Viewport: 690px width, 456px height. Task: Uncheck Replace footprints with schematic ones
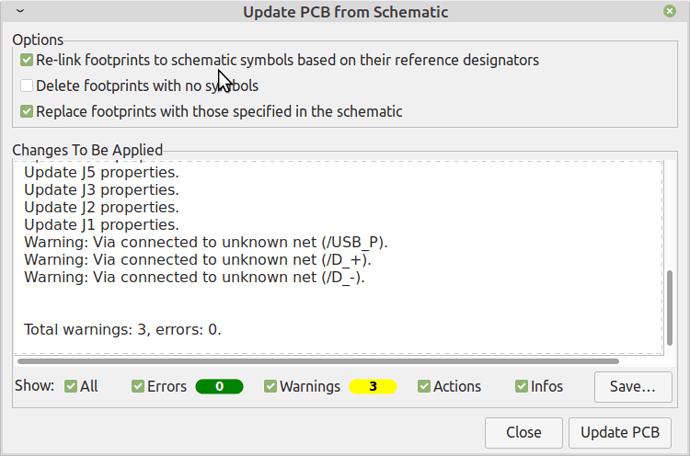26,111
